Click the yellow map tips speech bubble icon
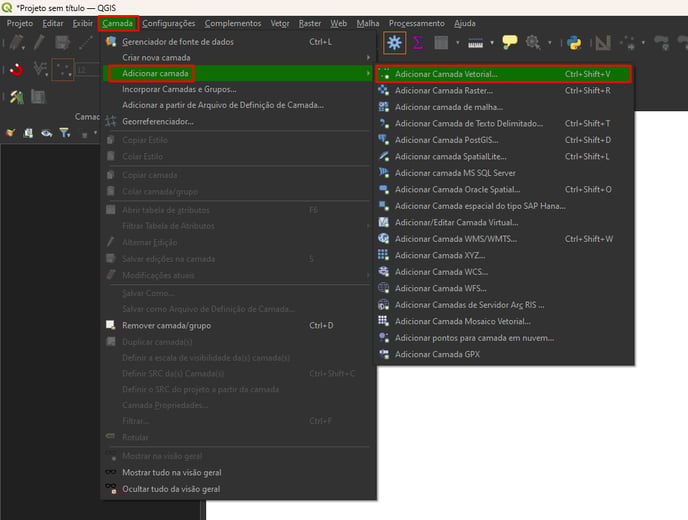 tap(509, 42)
